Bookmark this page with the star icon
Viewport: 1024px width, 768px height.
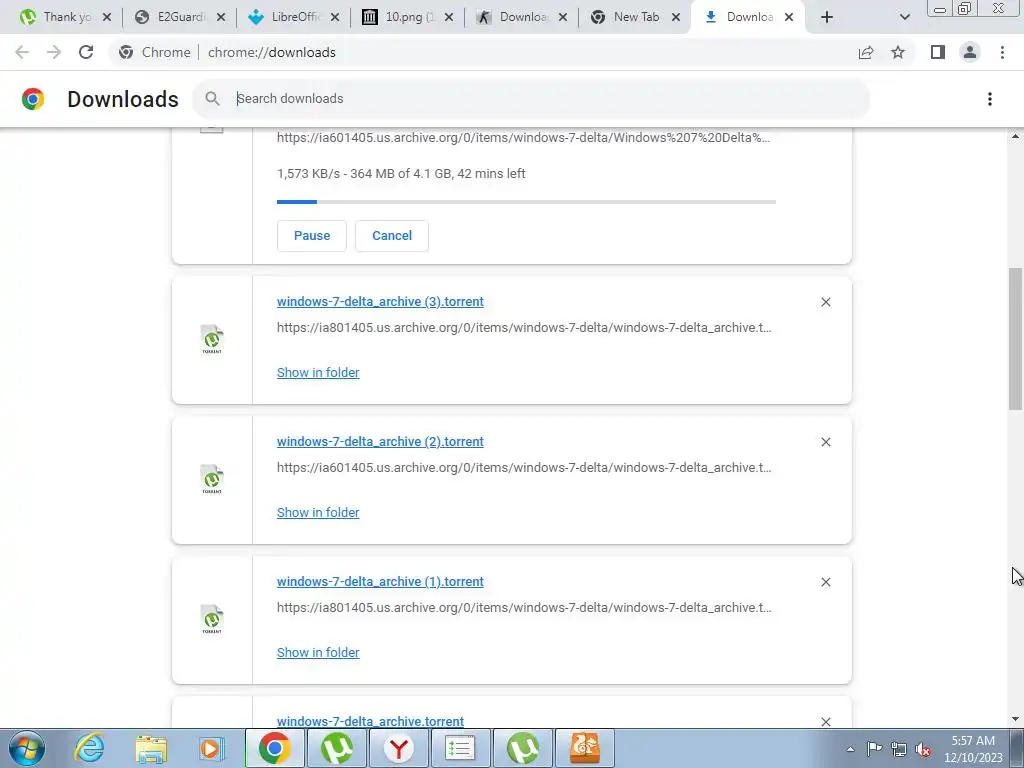pos(898,52)
